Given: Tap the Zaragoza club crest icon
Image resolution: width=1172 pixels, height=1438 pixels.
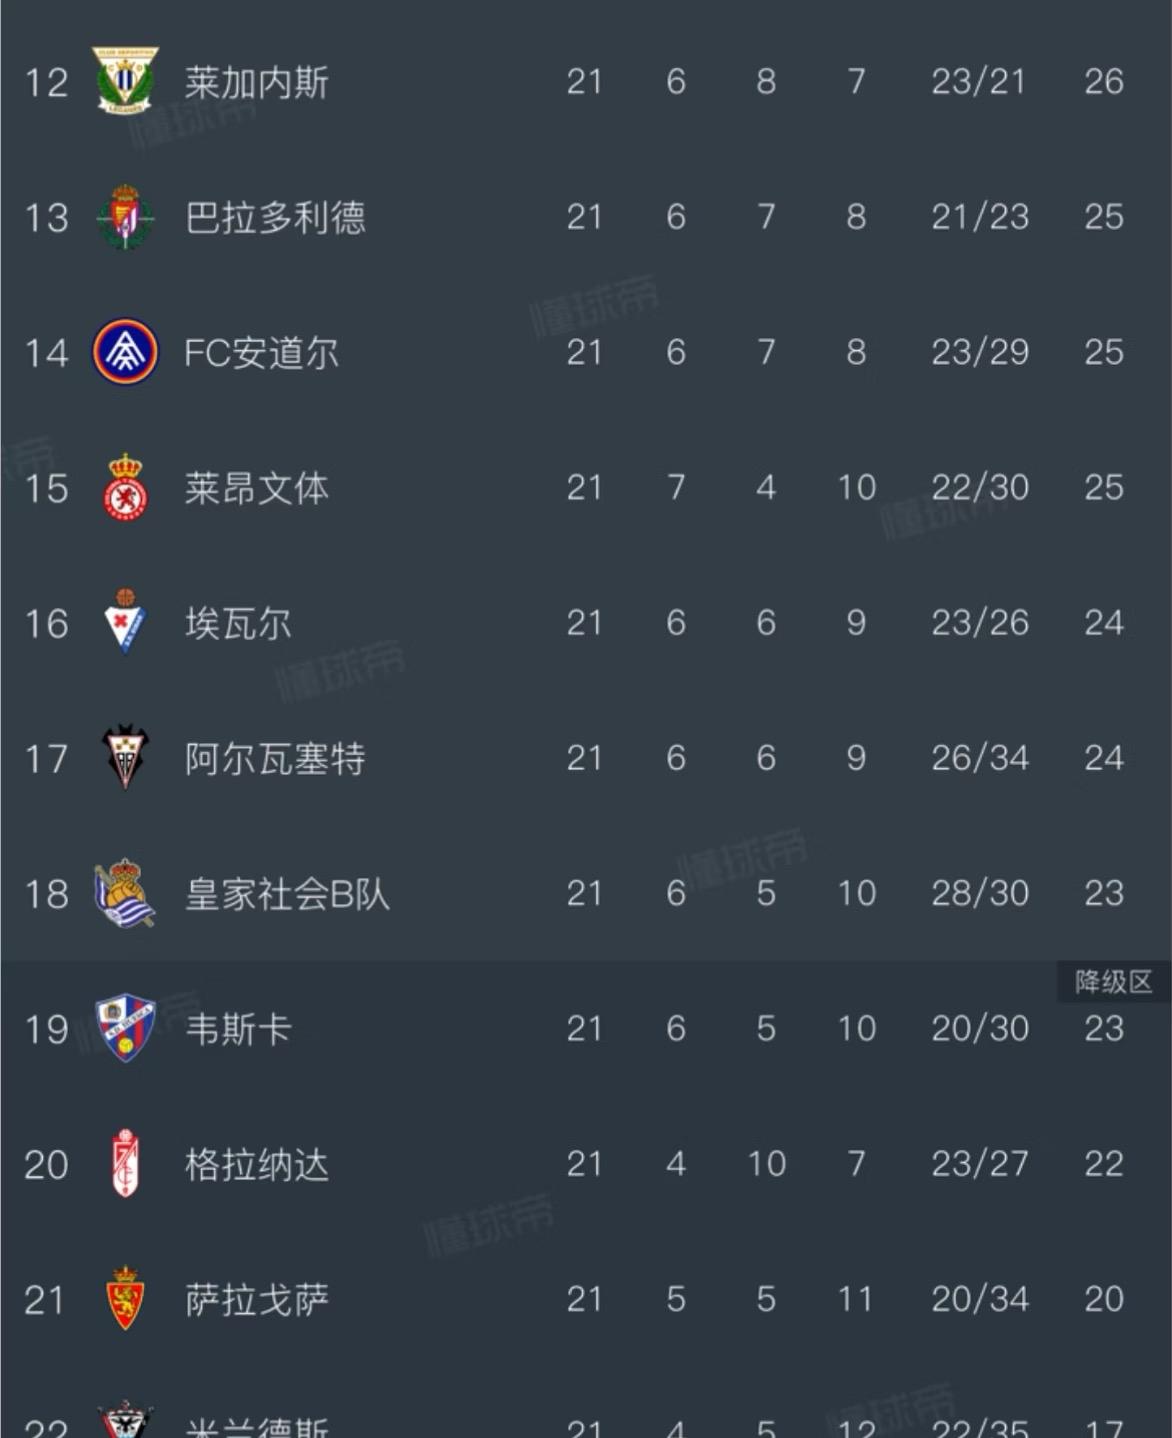Looking at the screenshot, I should tap(125, 1298).
